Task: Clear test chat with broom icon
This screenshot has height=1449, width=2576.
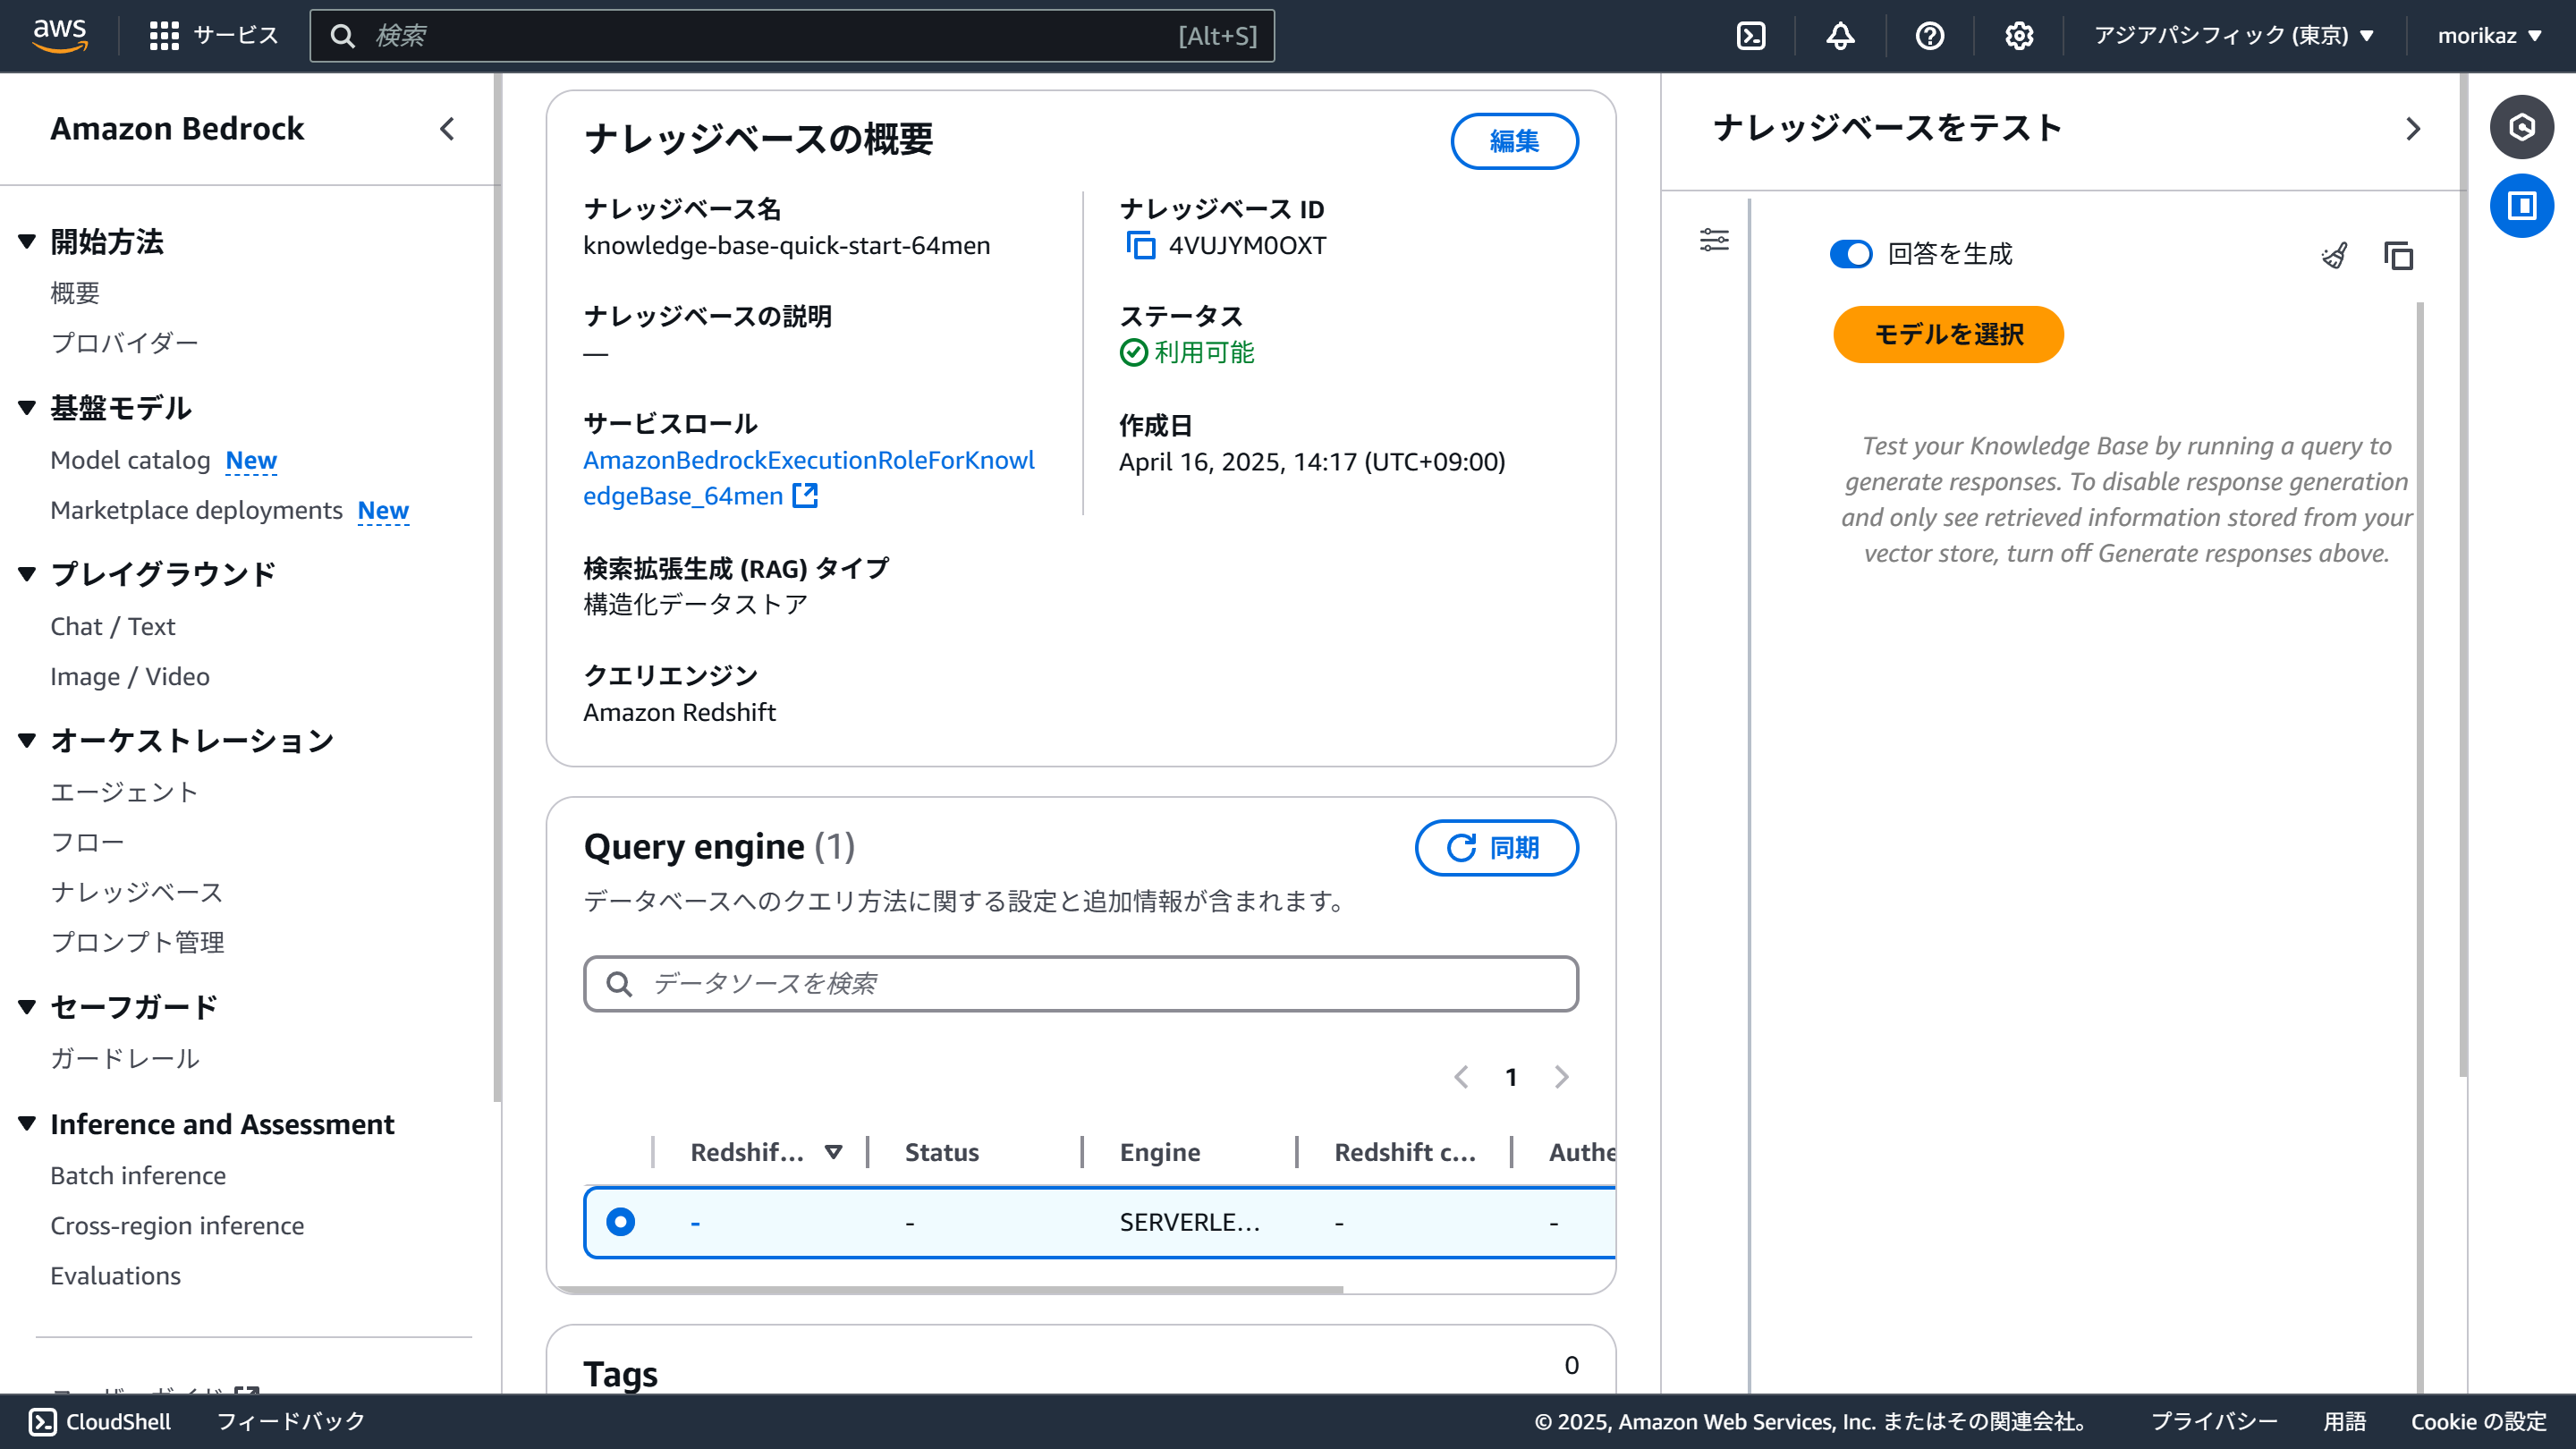Action: pos(2335,256)
